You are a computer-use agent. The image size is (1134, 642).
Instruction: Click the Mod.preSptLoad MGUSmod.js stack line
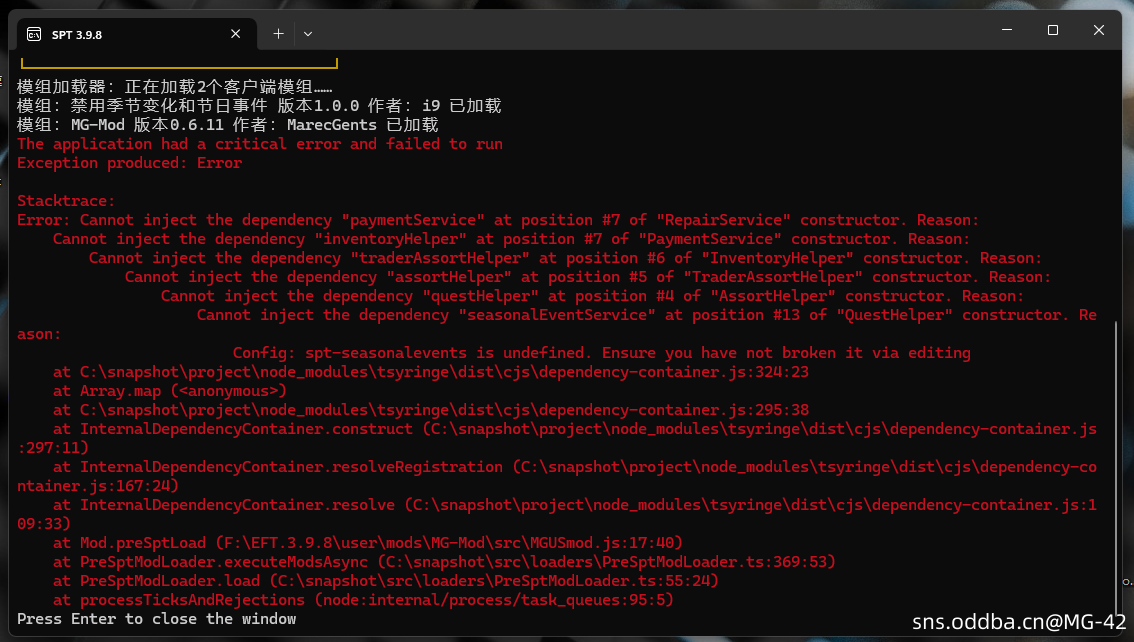click(367, 543)
